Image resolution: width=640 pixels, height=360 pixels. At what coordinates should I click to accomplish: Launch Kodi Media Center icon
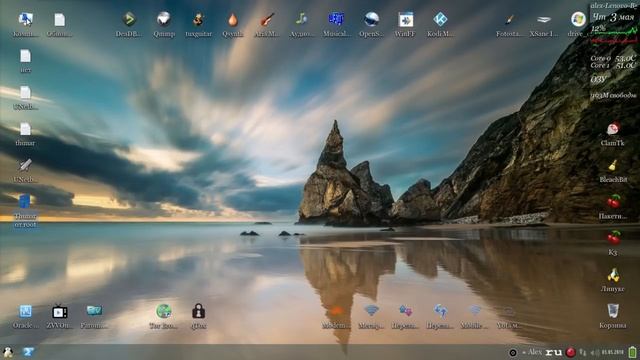440,19
